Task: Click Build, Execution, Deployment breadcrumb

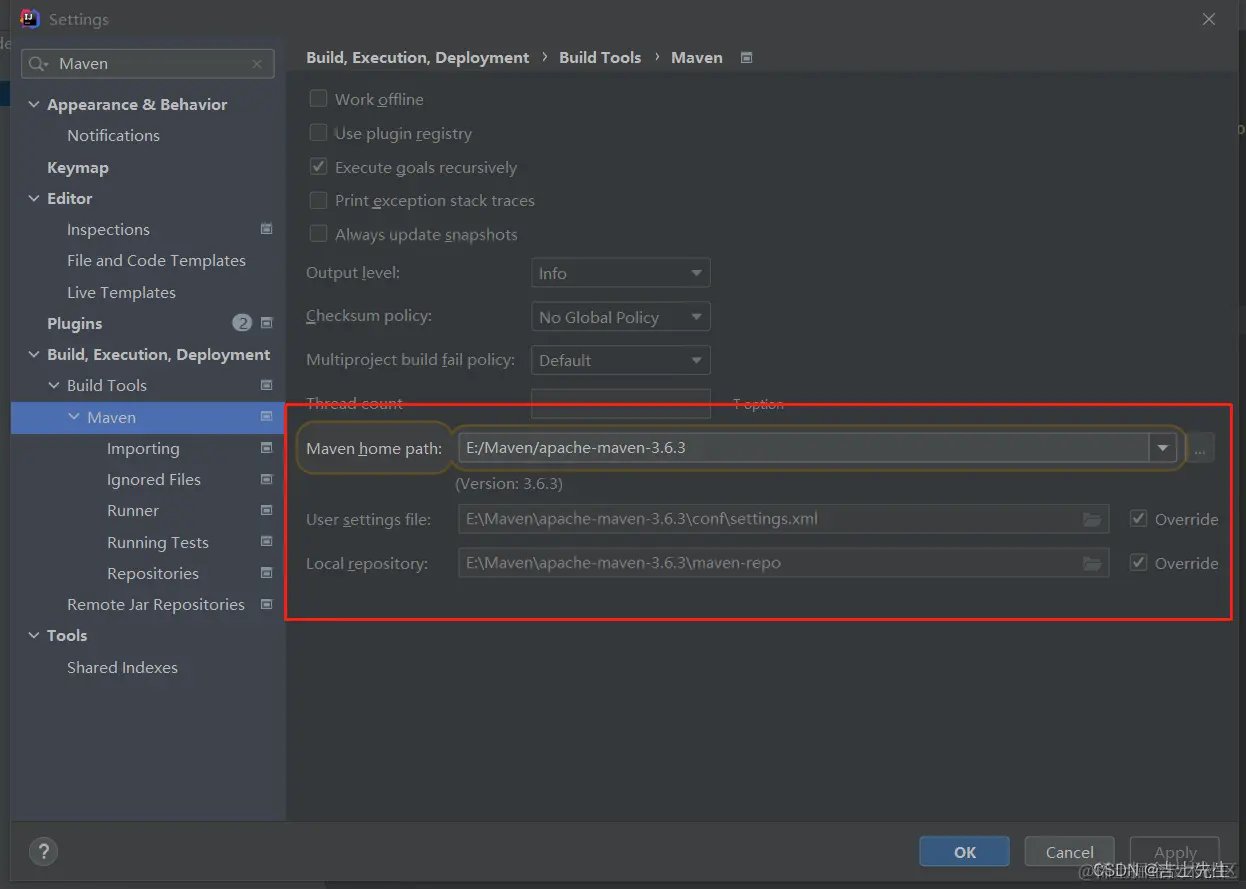Action: (417, 58)
